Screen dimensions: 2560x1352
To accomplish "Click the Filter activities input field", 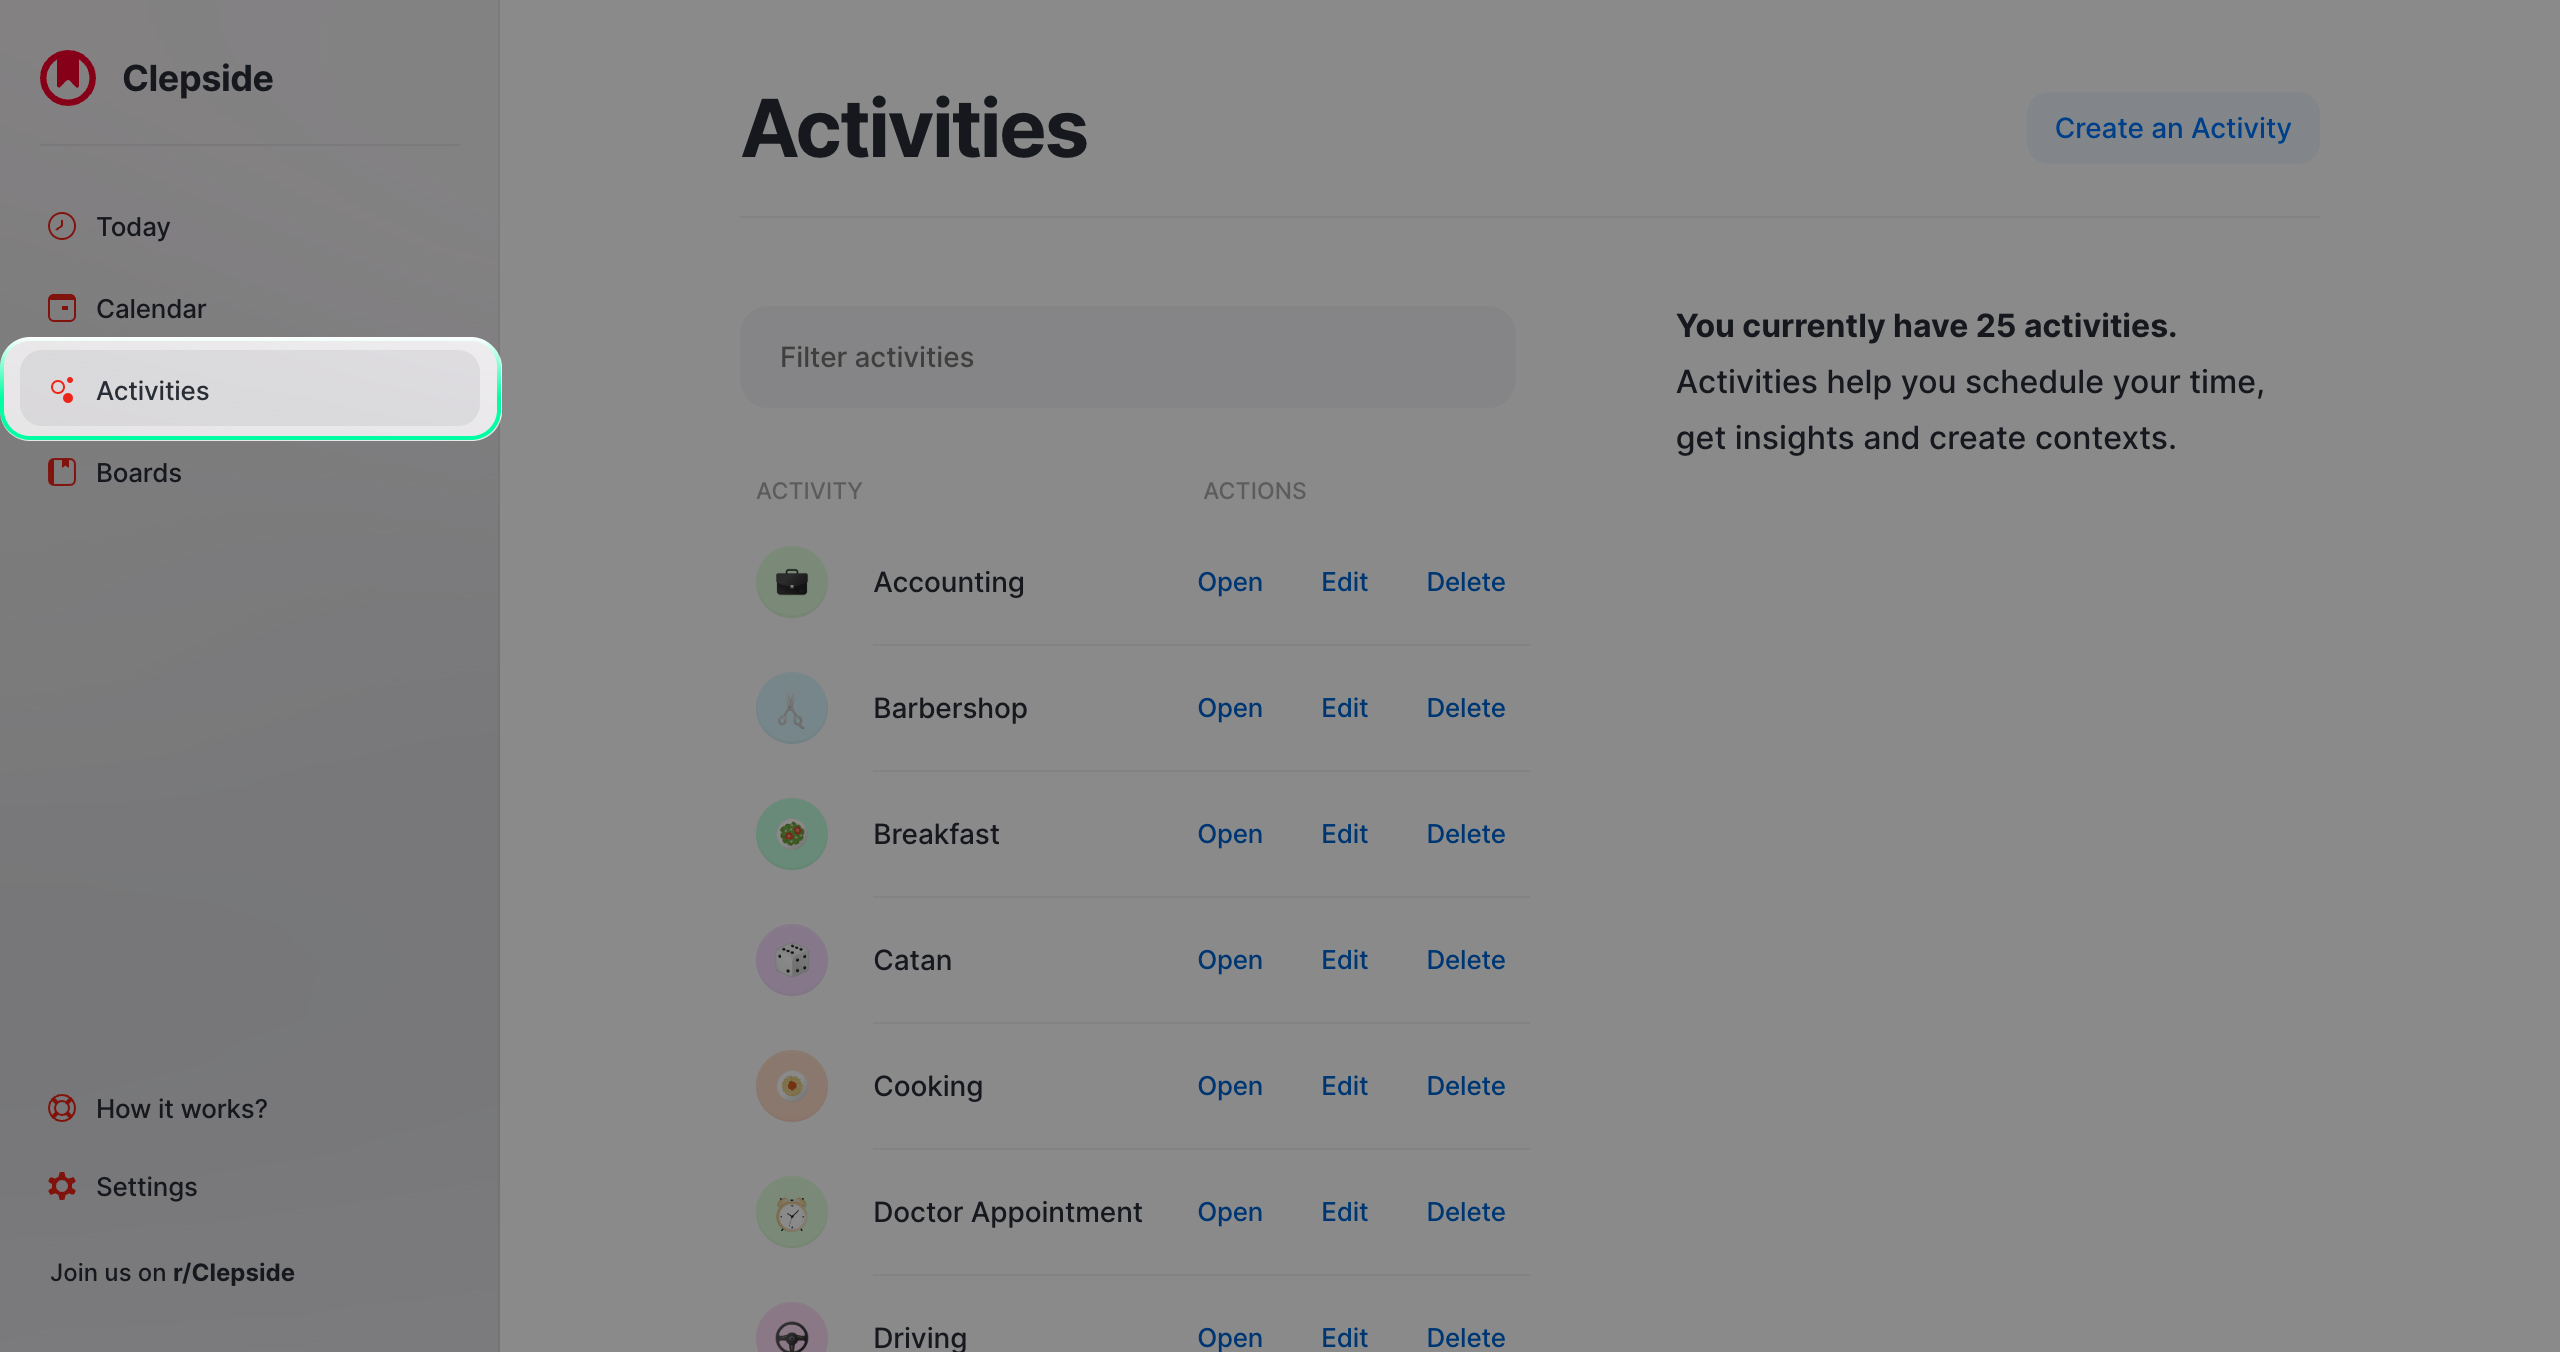I will 1127,357.
